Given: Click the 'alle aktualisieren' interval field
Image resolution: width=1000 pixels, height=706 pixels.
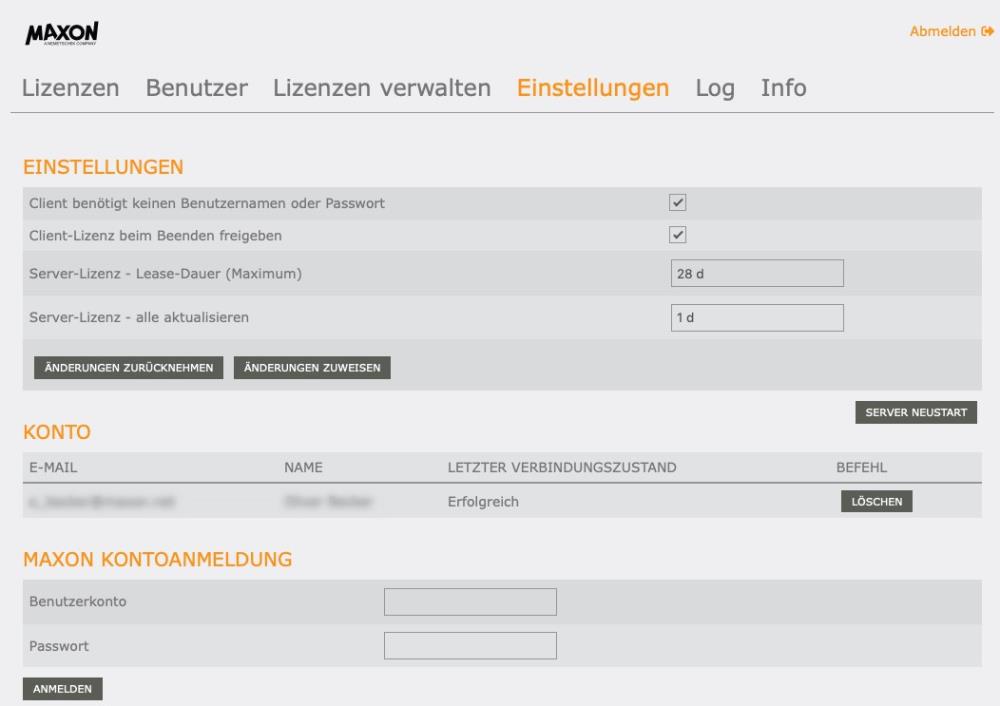Looking at the screenshot, I should (757, 318).
